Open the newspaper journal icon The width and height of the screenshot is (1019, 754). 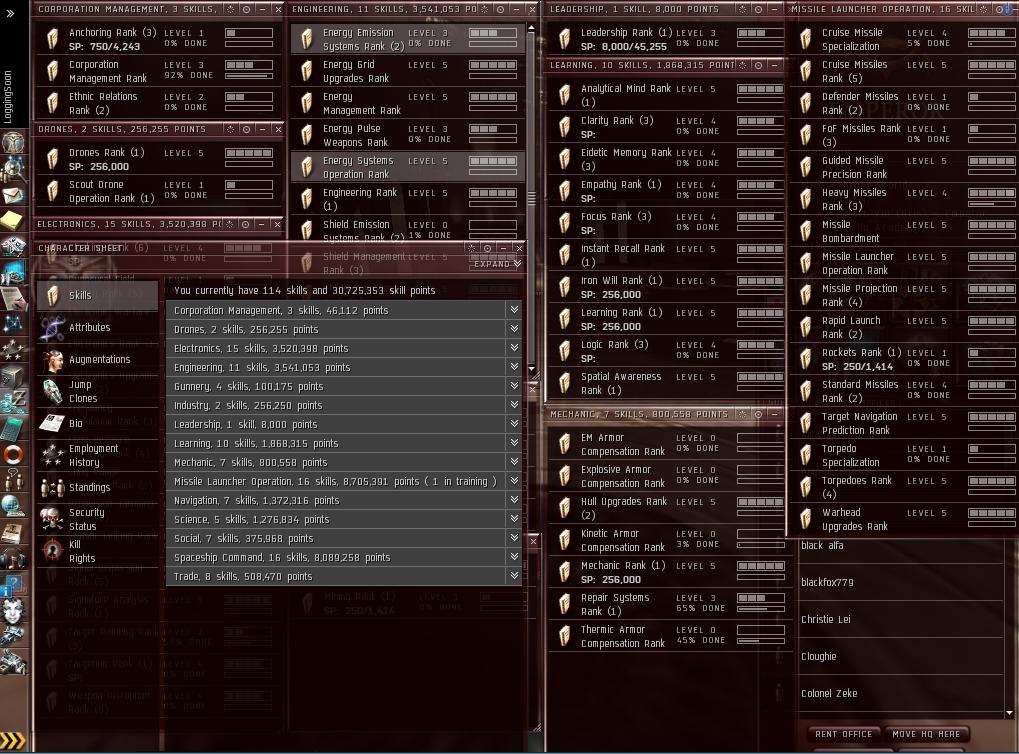coord(13,533)
